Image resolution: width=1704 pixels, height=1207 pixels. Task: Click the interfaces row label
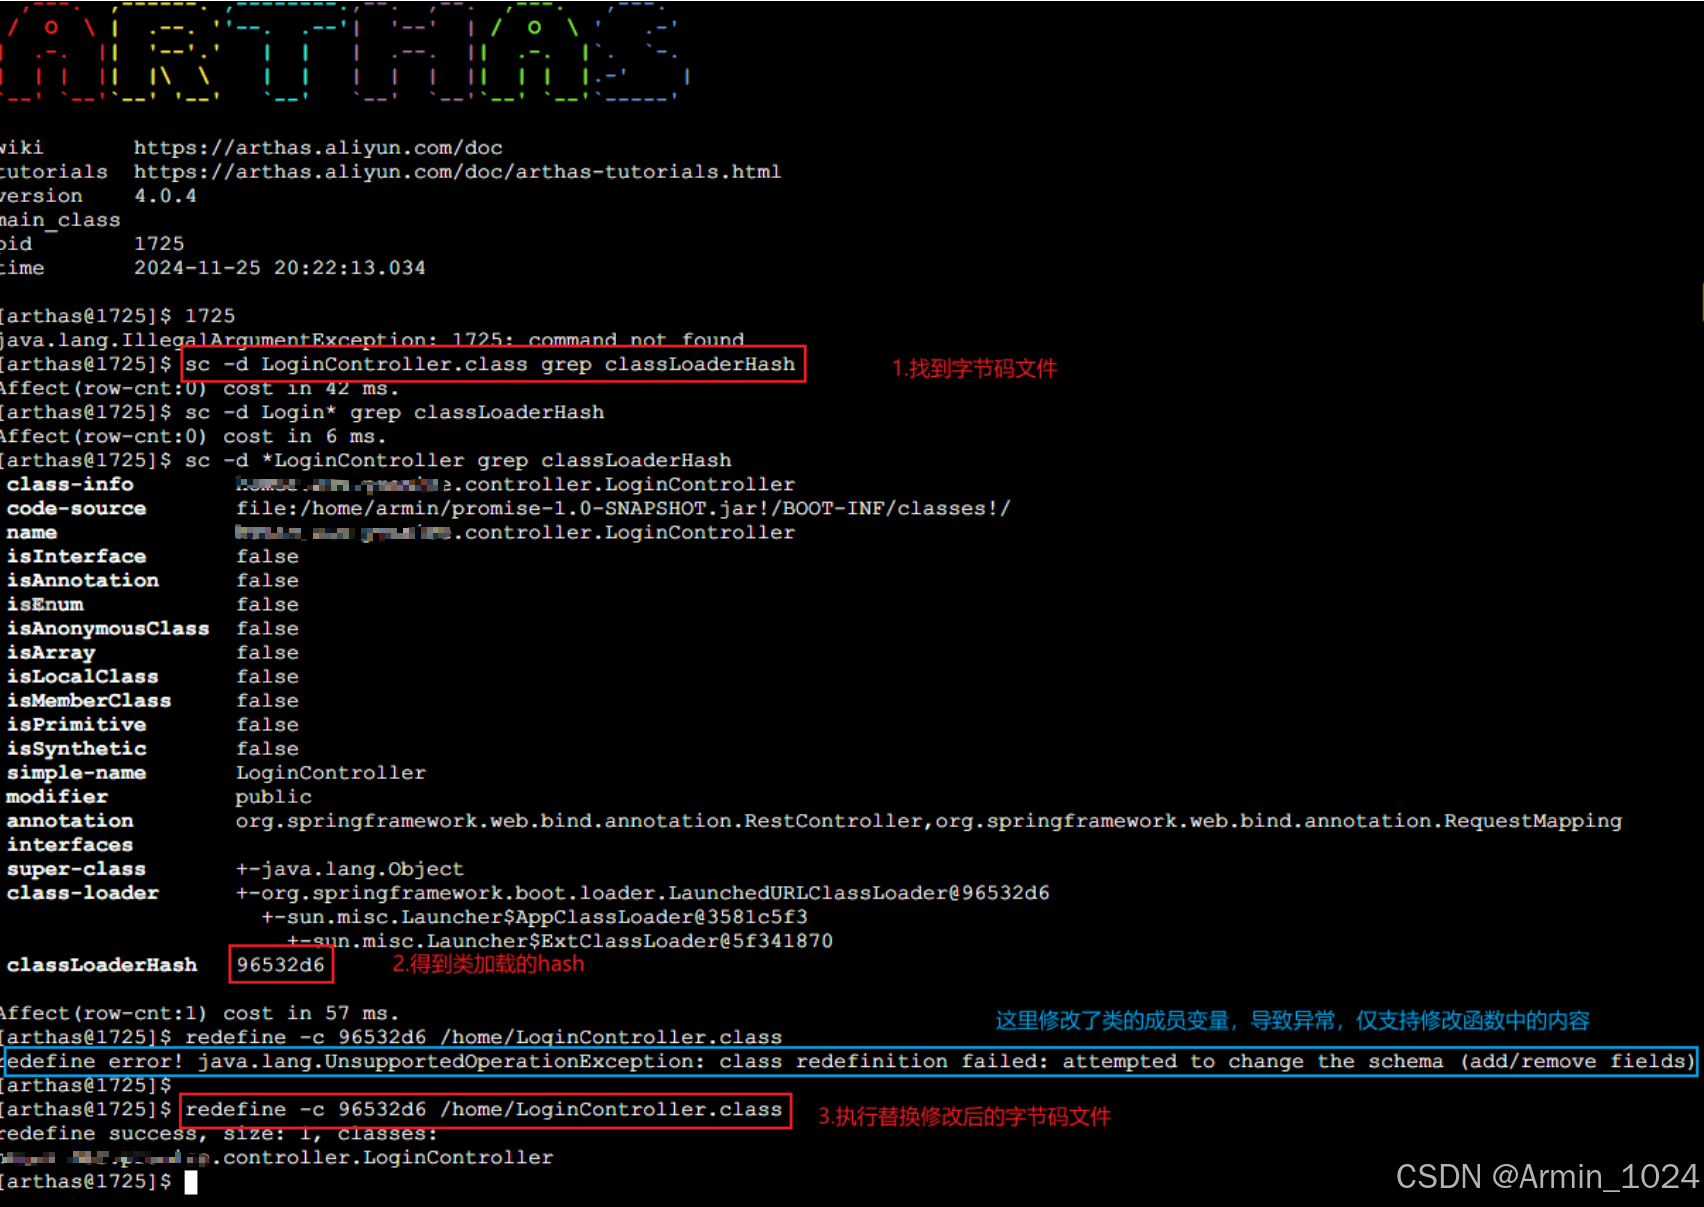pyautogui.click(x=70, y=844)
